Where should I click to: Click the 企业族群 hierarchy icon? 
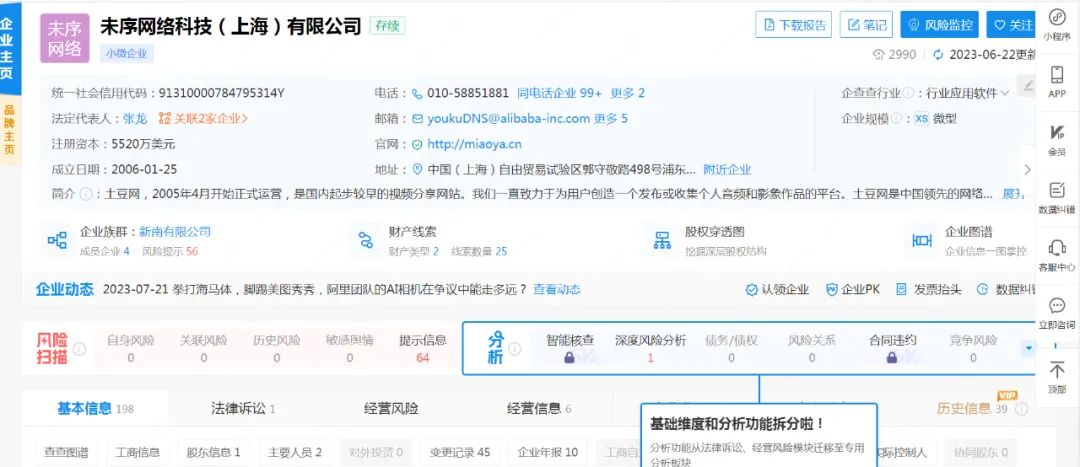click(x=57, y=240)
